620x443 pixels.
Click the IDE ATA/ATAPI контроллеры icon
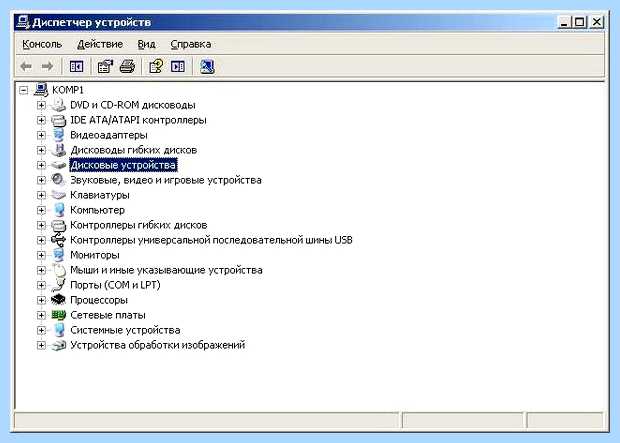coord(59,120)
